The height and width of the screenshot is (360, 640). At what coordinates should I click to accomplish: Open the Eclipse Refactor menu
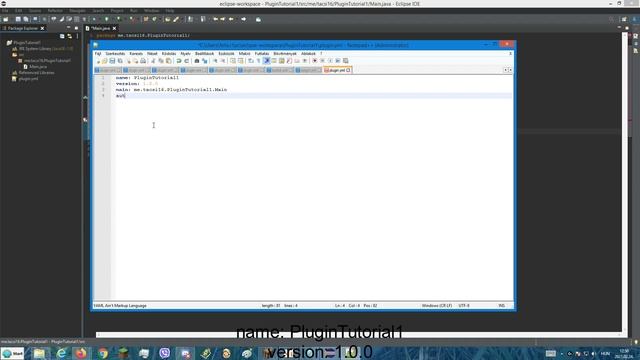pos(55,11)
